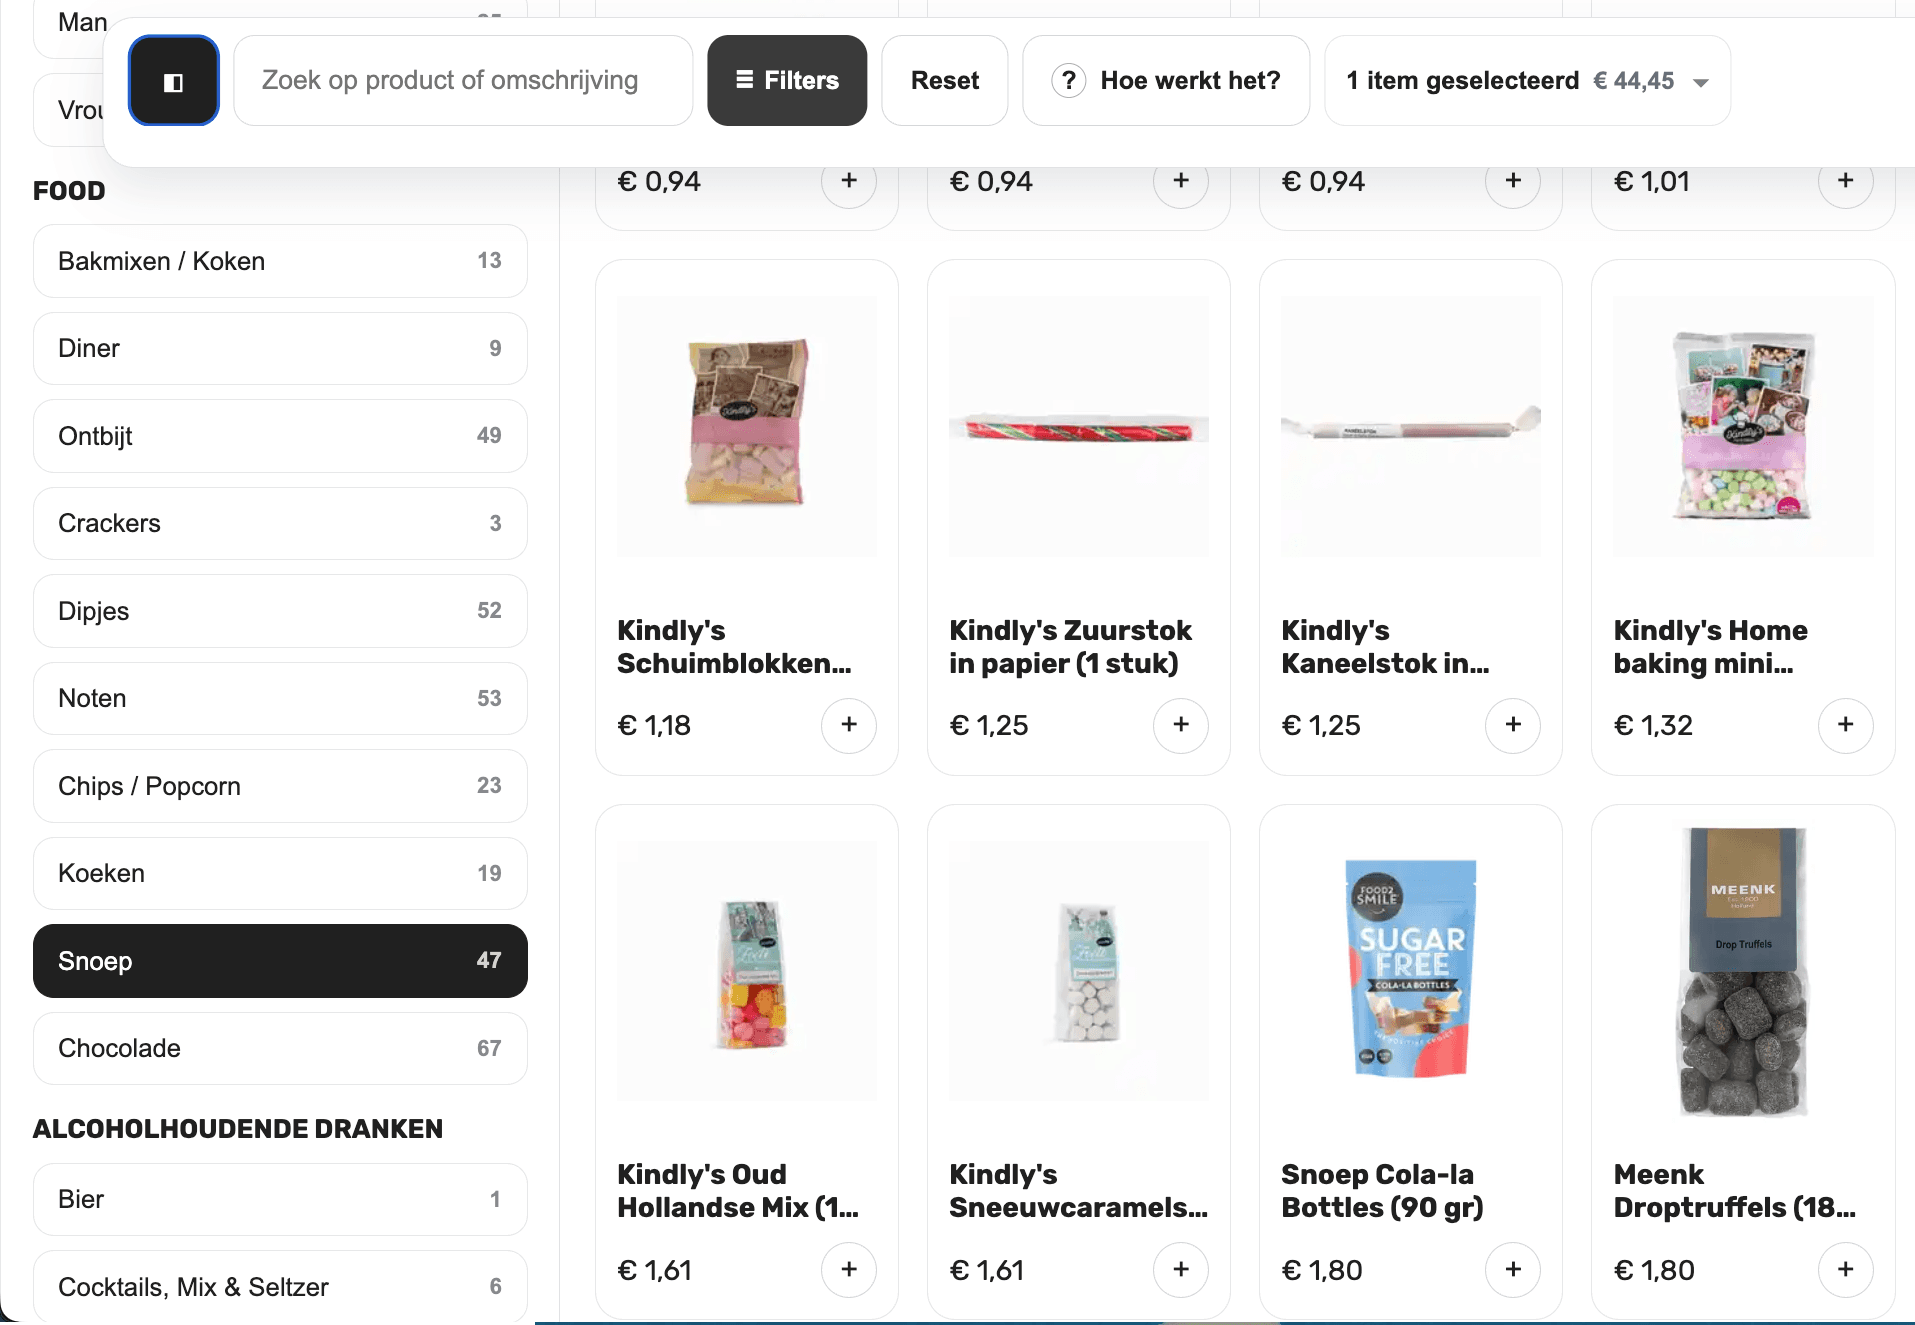Select the Noten category in the sidebar
The width and height of the screenshot is (1915, 1325).
click(x=280, y=698)
